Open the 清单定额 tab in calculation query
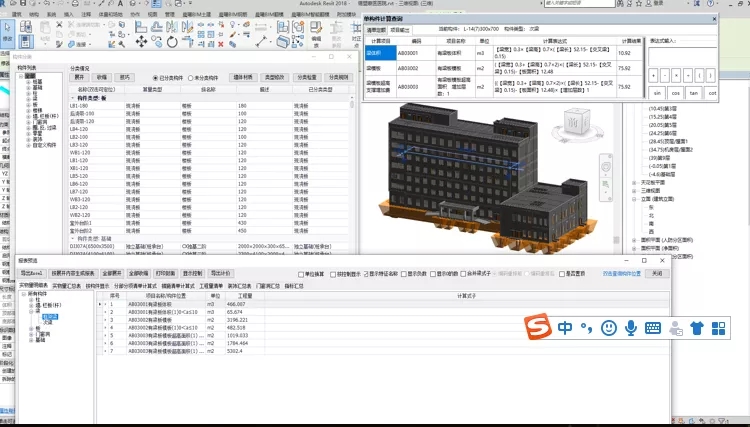The height and width of the screenshot is (427, 750). pyautogui.click(x=376, y=30)
